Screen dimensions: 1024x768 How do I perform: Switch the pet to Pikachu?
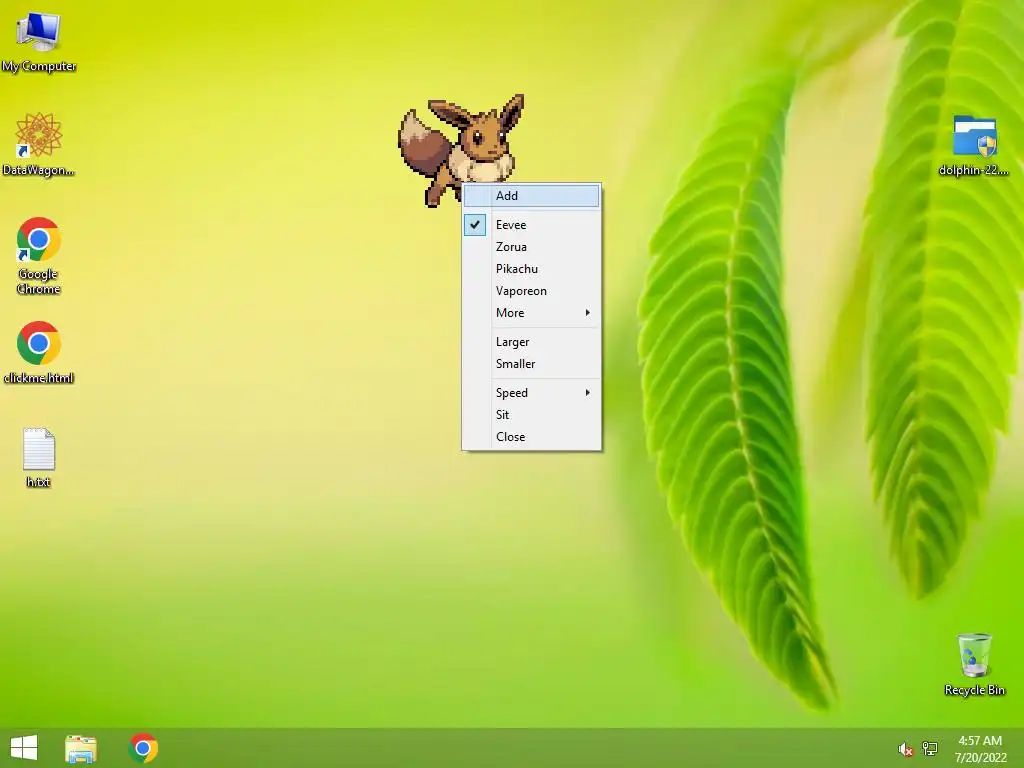(x=532, y=269)
